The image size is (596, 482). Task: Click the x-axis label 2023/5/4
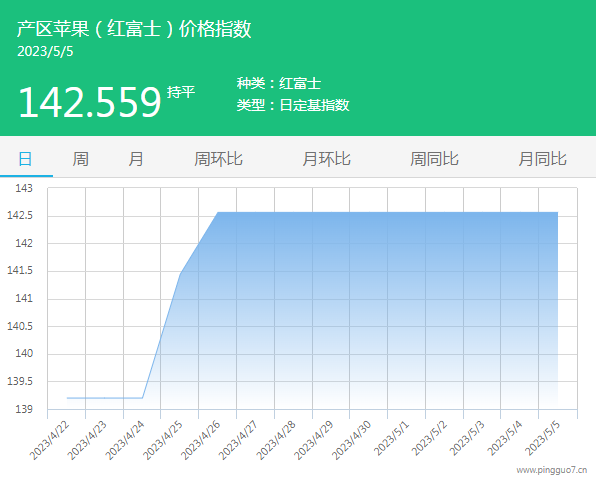coord(505,438)
